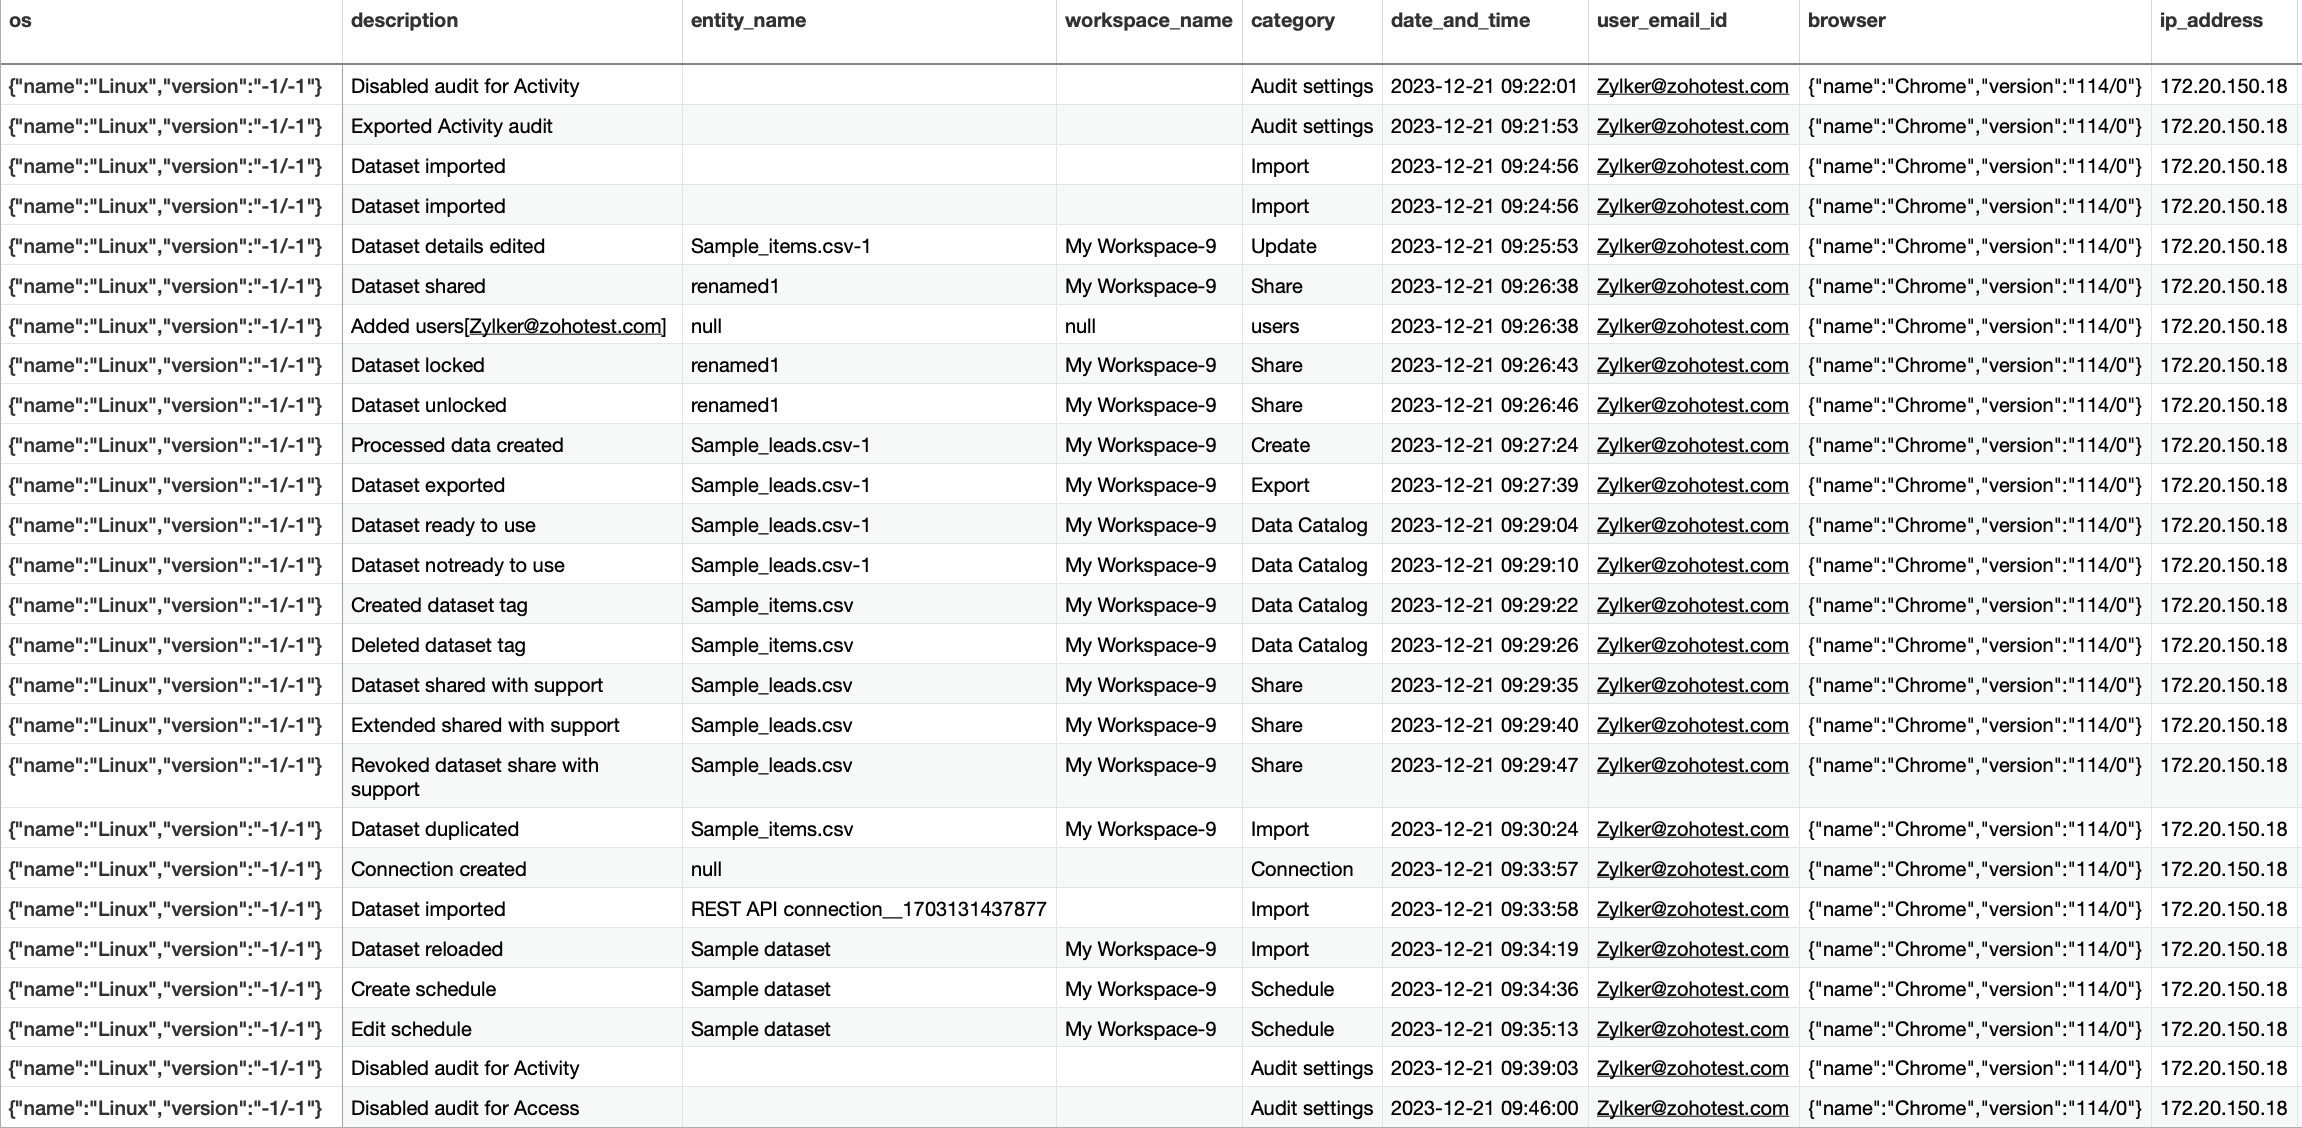Click the entity_name column header
The image size is (2302, 1128).
coord(748,20)
